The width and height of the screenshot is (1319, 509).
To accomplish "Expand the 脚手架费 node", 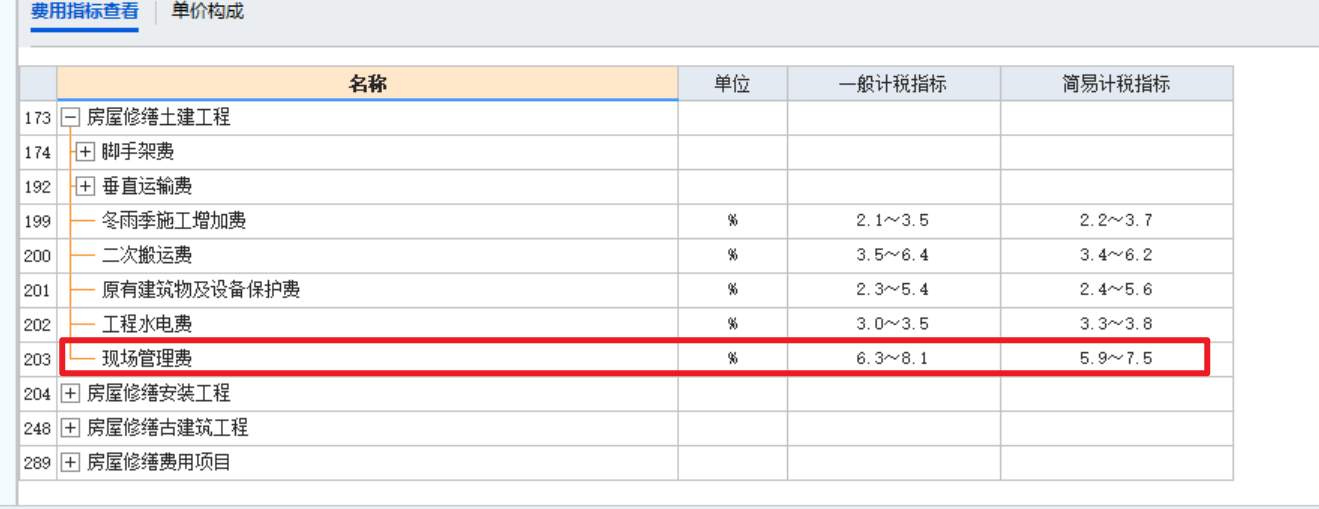I will [85, 153].
